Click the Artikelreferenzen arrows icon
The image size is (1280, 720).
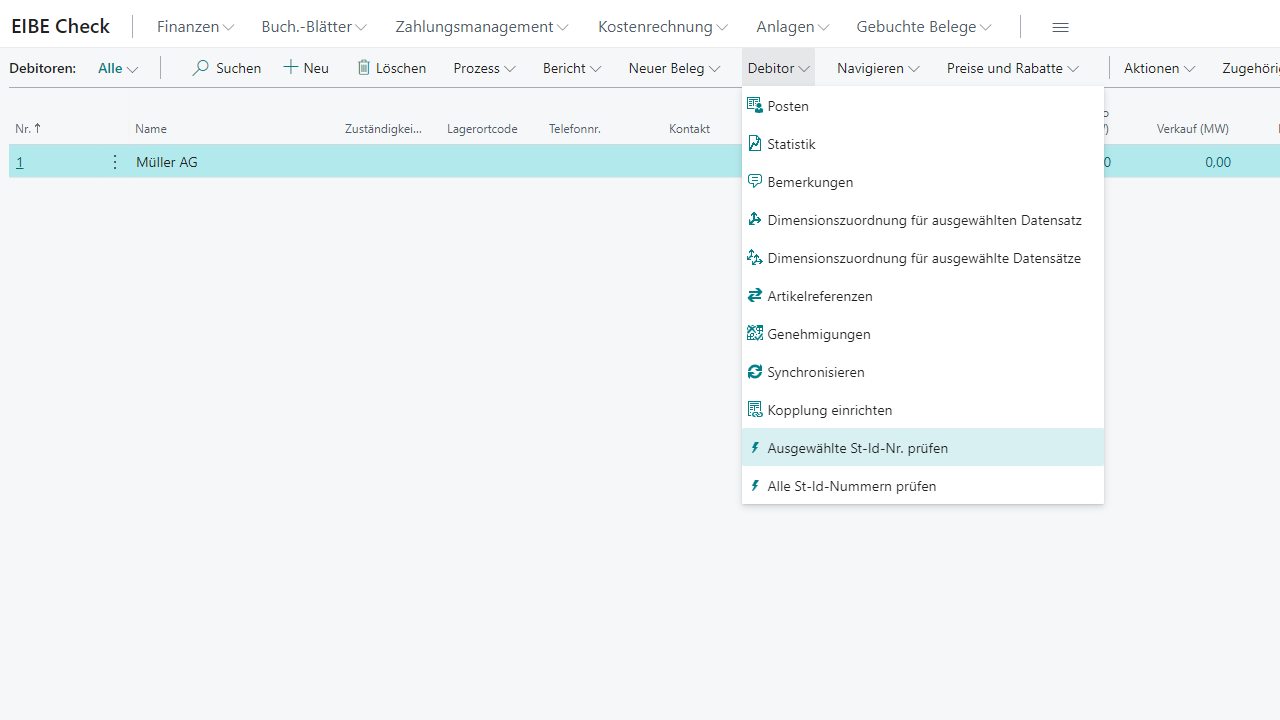coord(755,296)
